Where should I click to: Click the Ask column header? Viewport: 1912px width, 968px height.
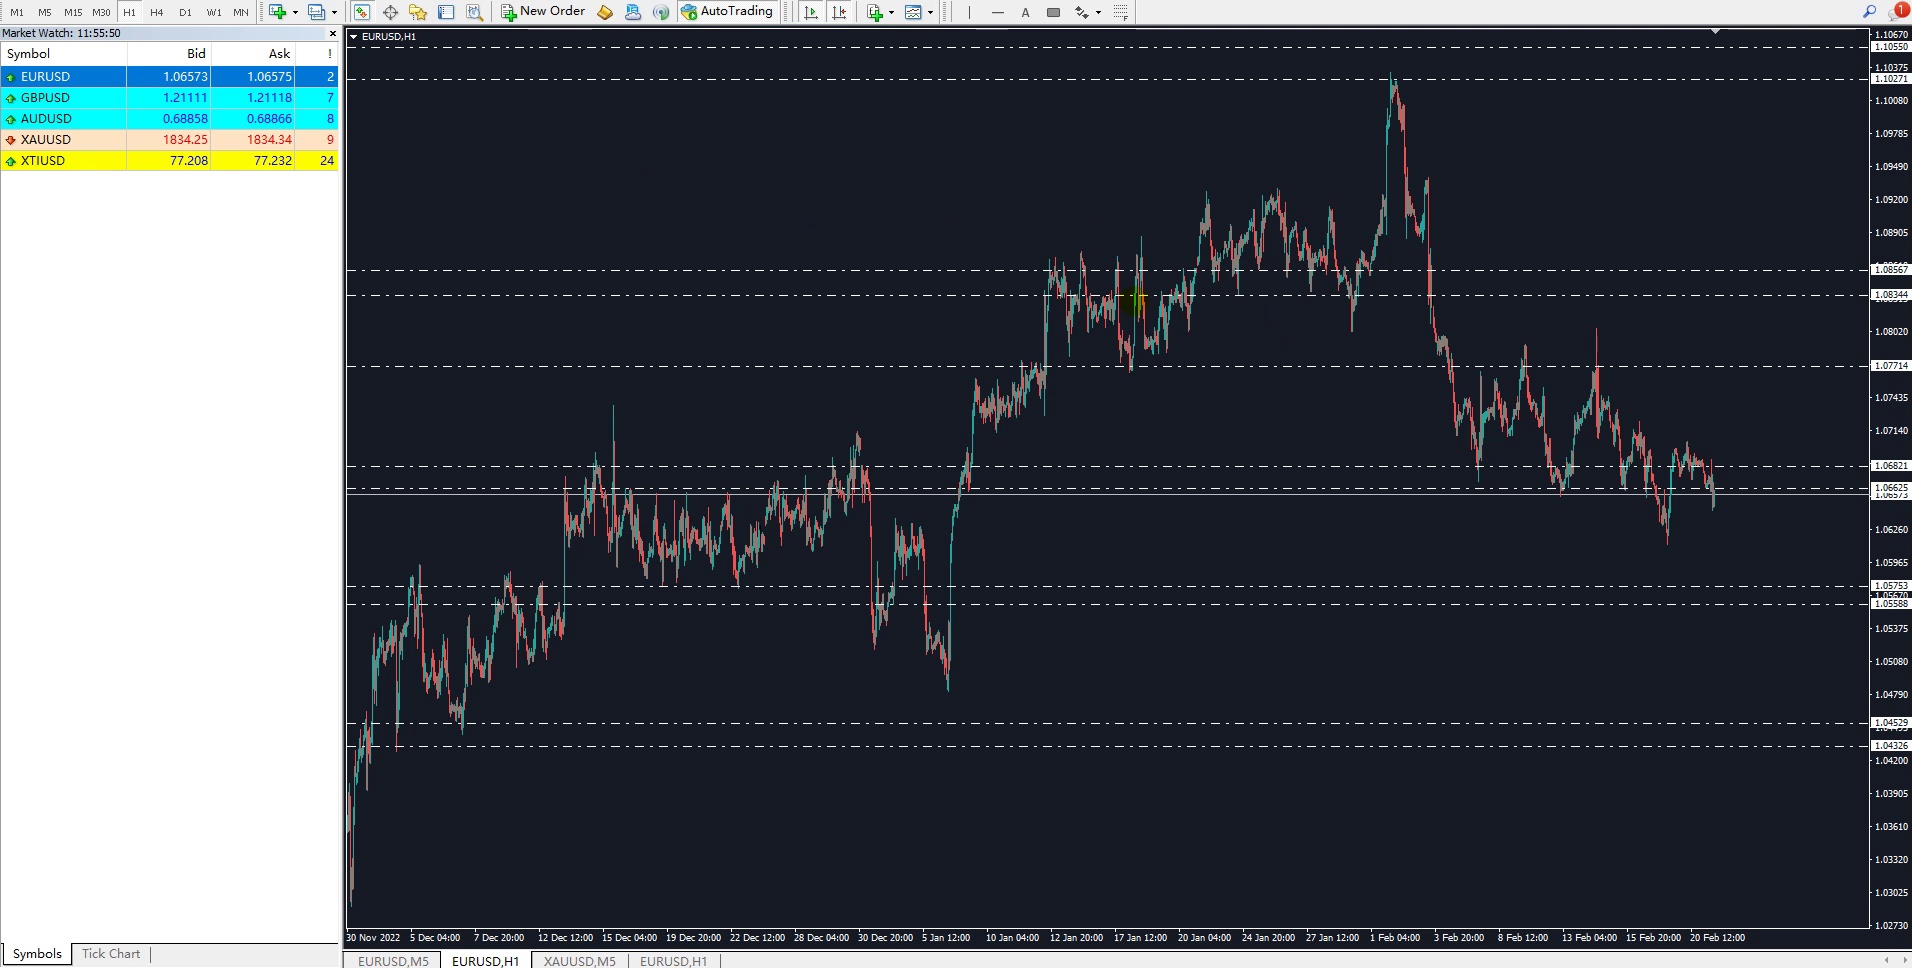coord(253,54)
